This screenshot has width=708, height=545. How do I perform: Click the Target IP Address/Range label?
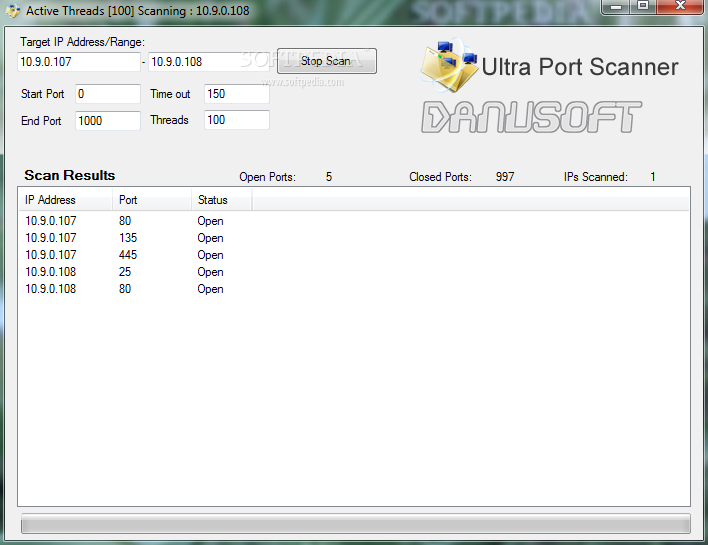pyautogui.click(x=82, y=42)
